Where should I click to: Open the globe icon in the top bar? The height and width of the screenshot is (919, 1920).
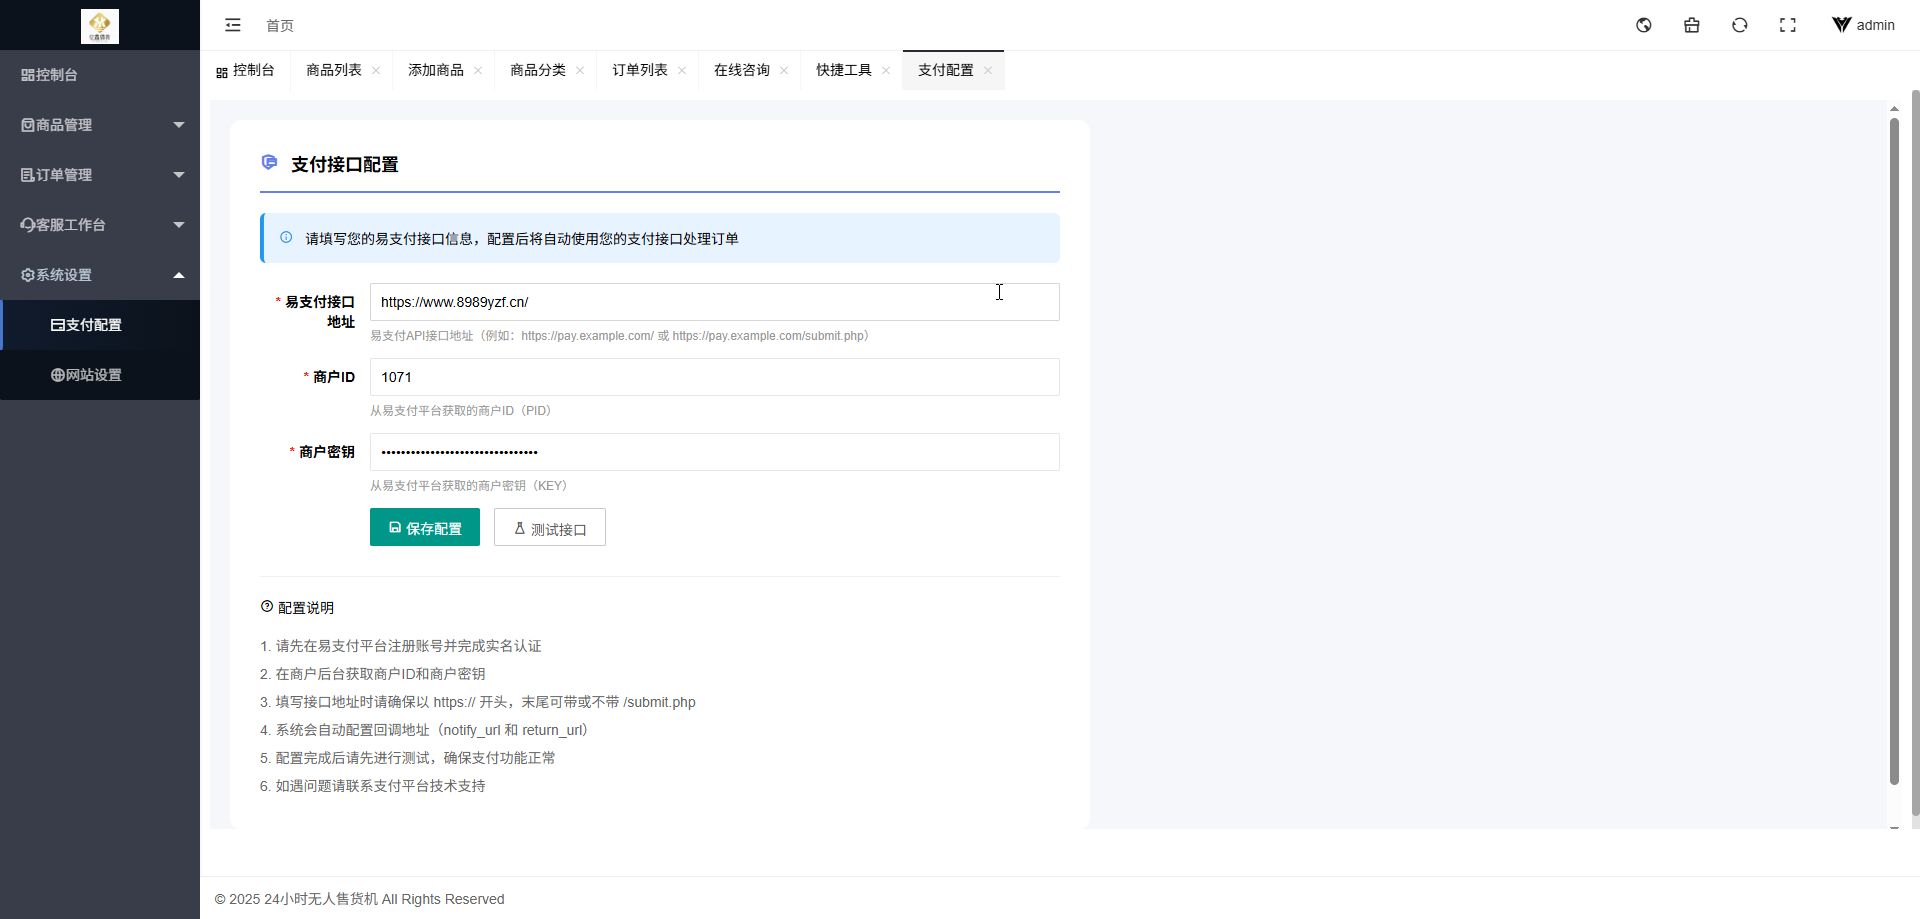(x=1644, y=25)
